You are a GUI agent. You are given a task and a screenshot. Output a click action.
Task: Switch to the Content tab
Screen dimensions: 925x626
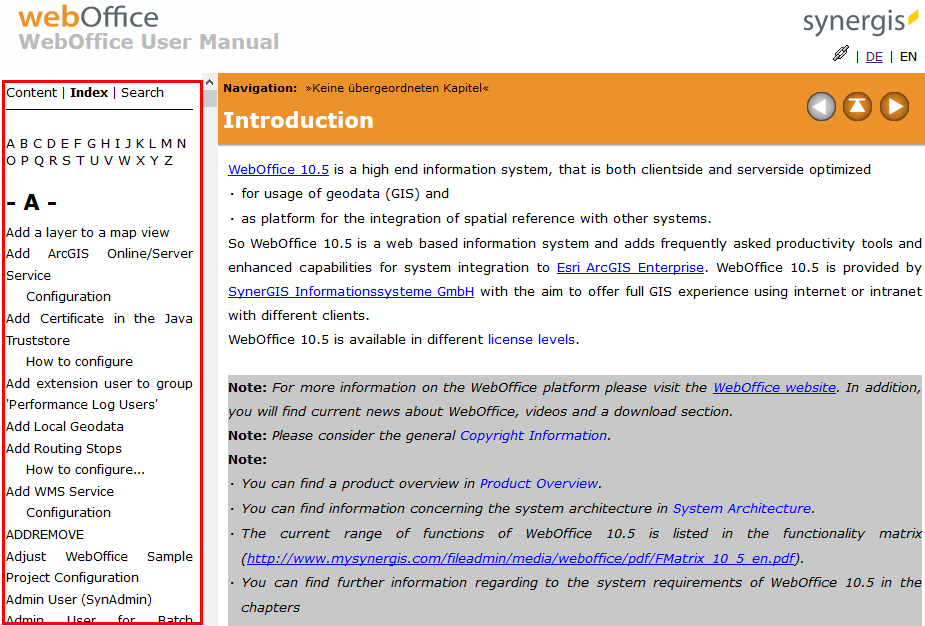[30, 92]
